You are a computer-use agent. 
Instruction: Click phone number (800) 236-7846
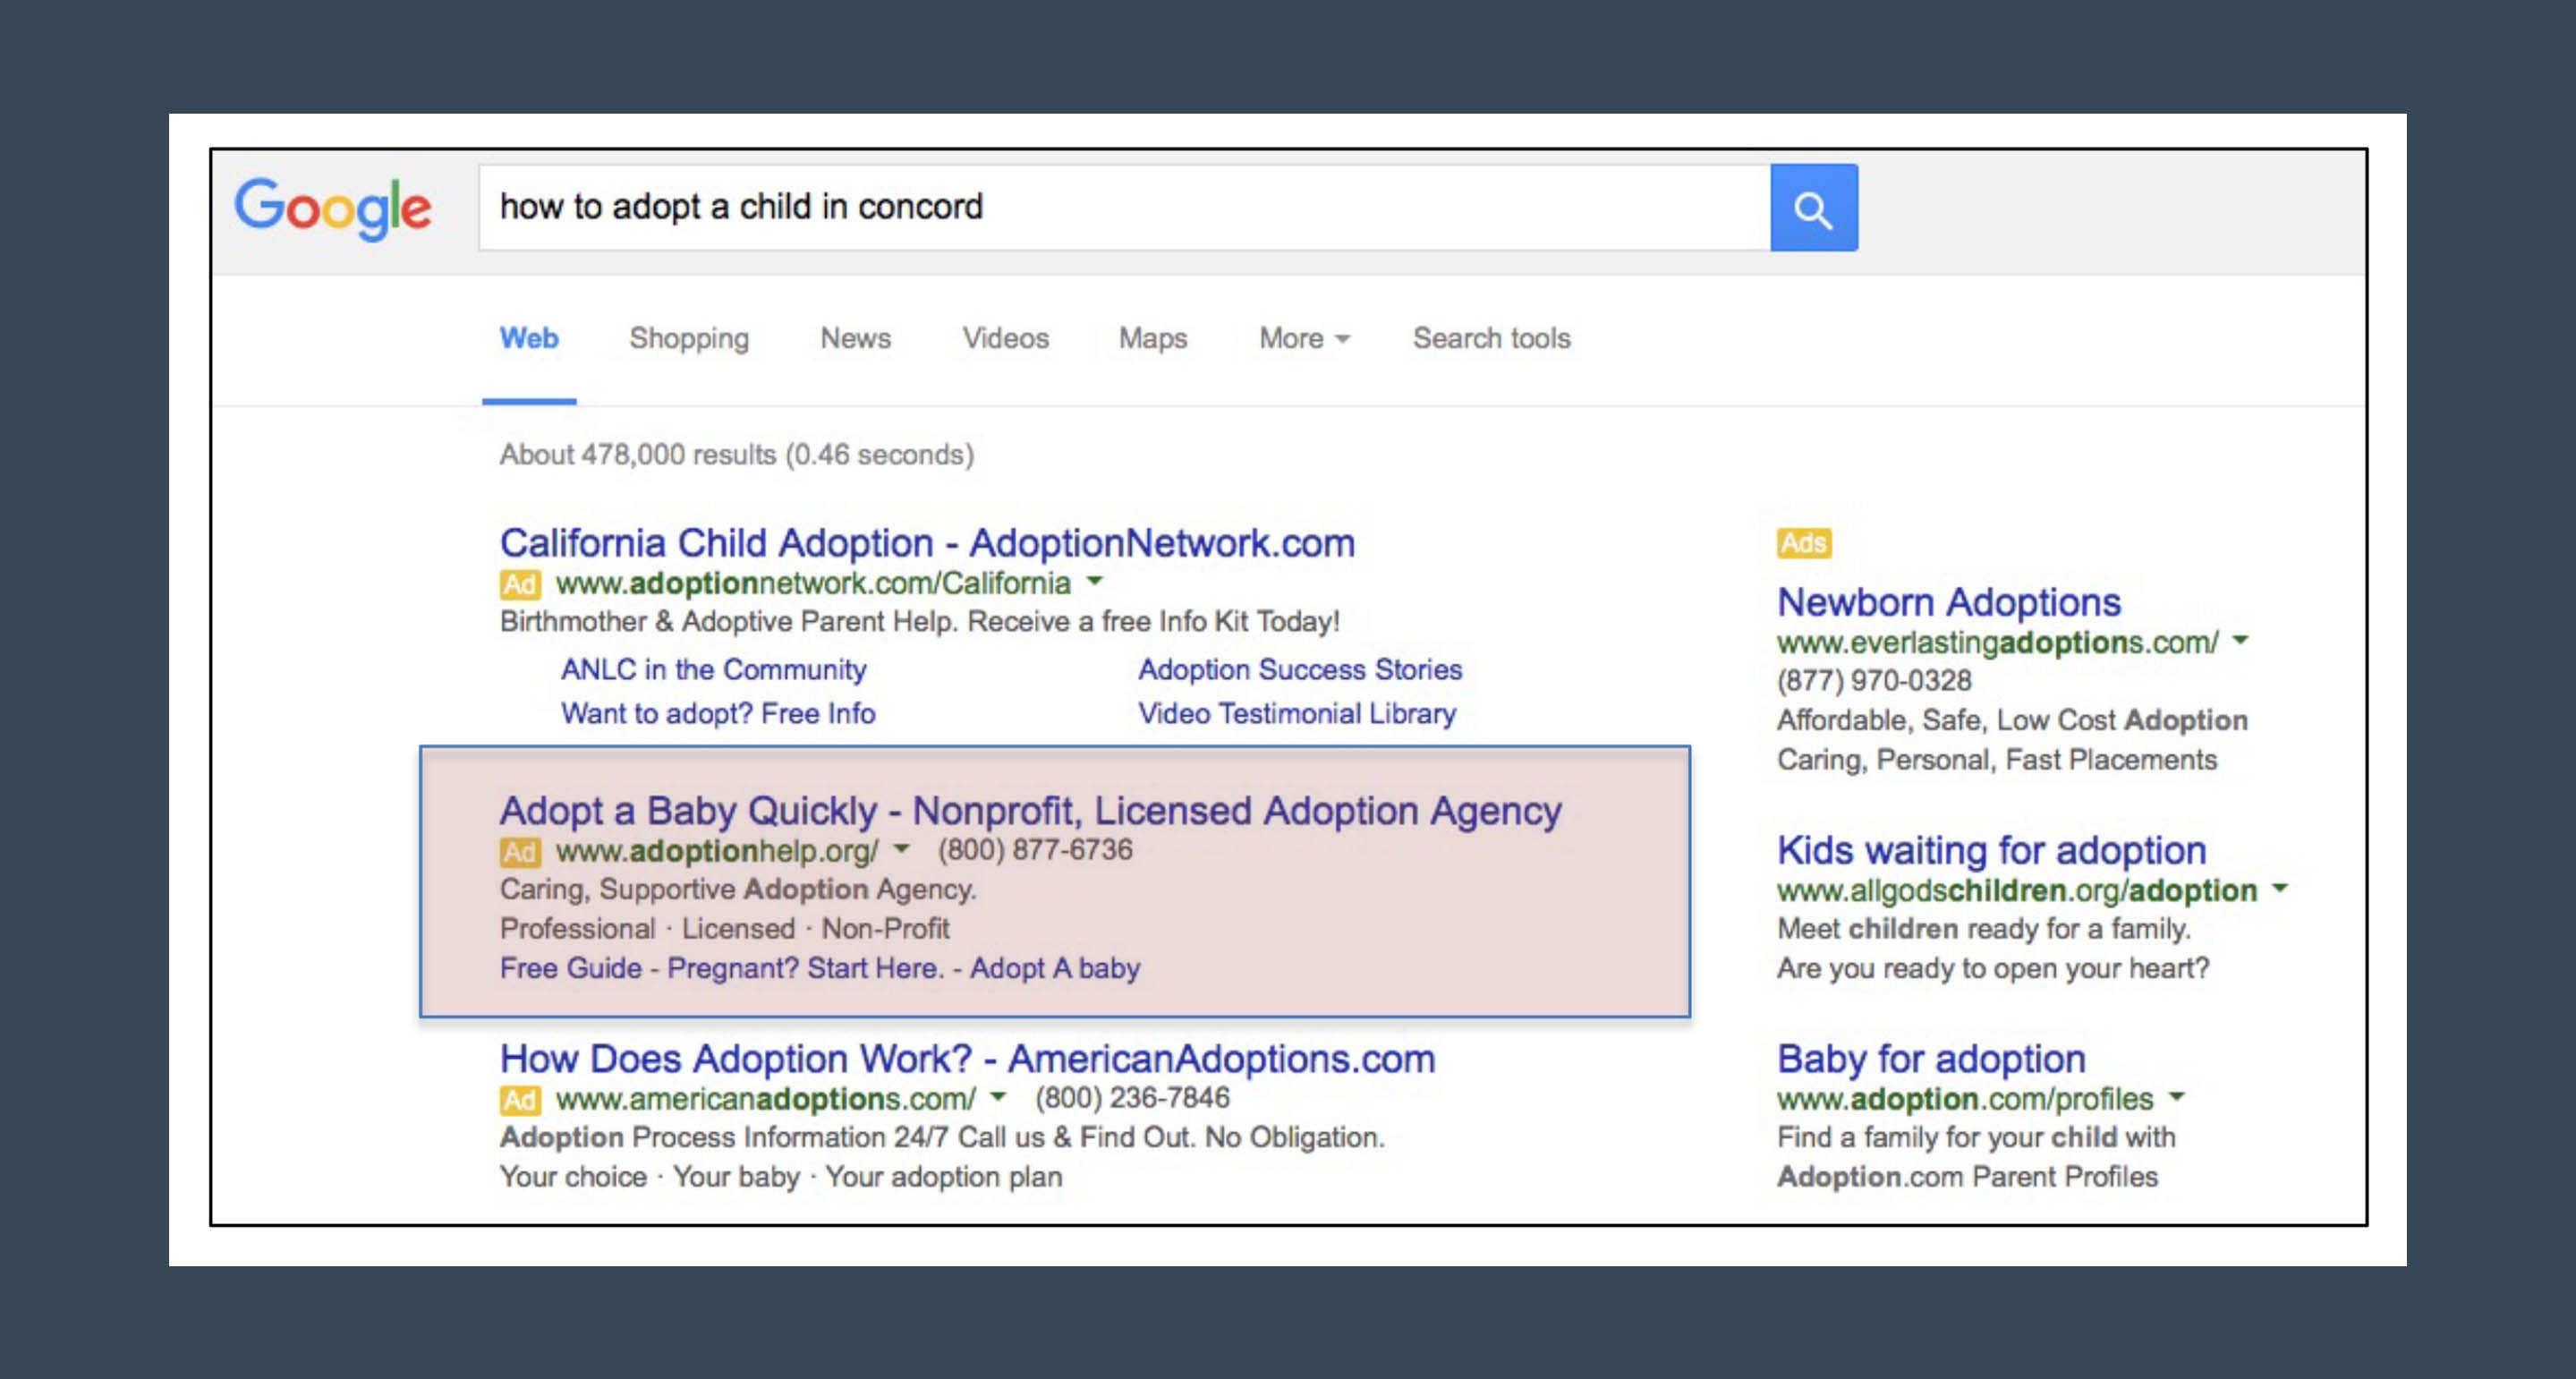pos(1132,1097)
